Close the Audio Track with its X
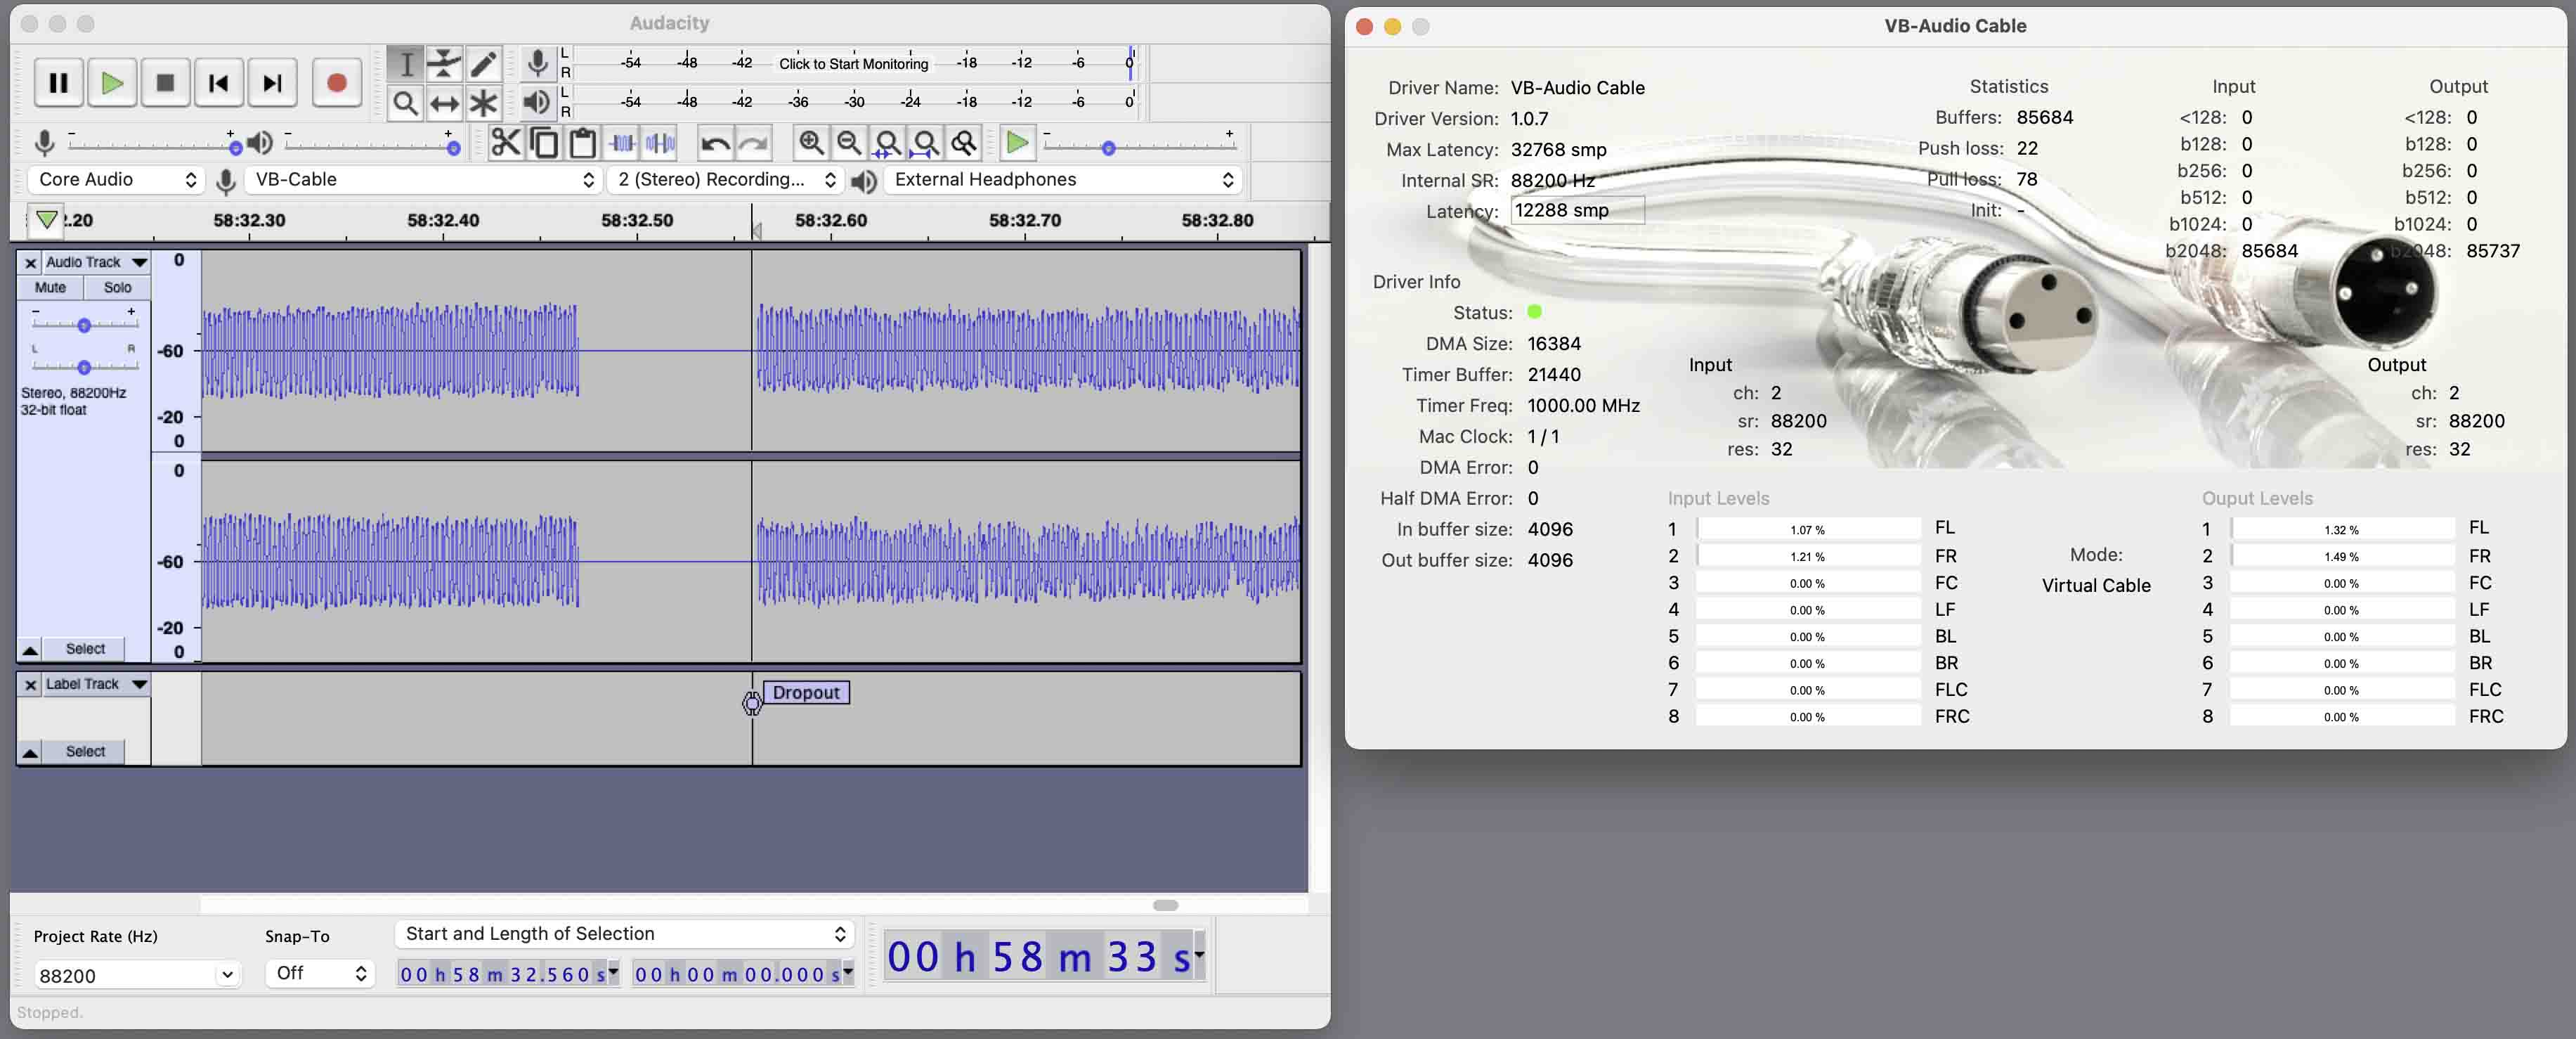 click(x=30, y=263)
